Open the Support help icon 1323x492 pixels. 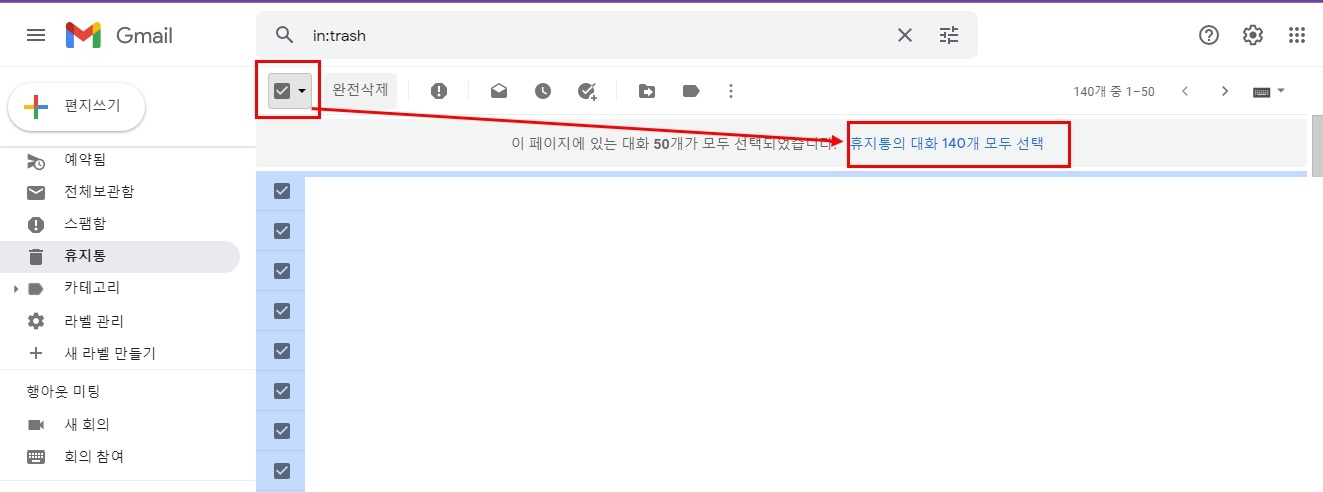click(1209, 35)
